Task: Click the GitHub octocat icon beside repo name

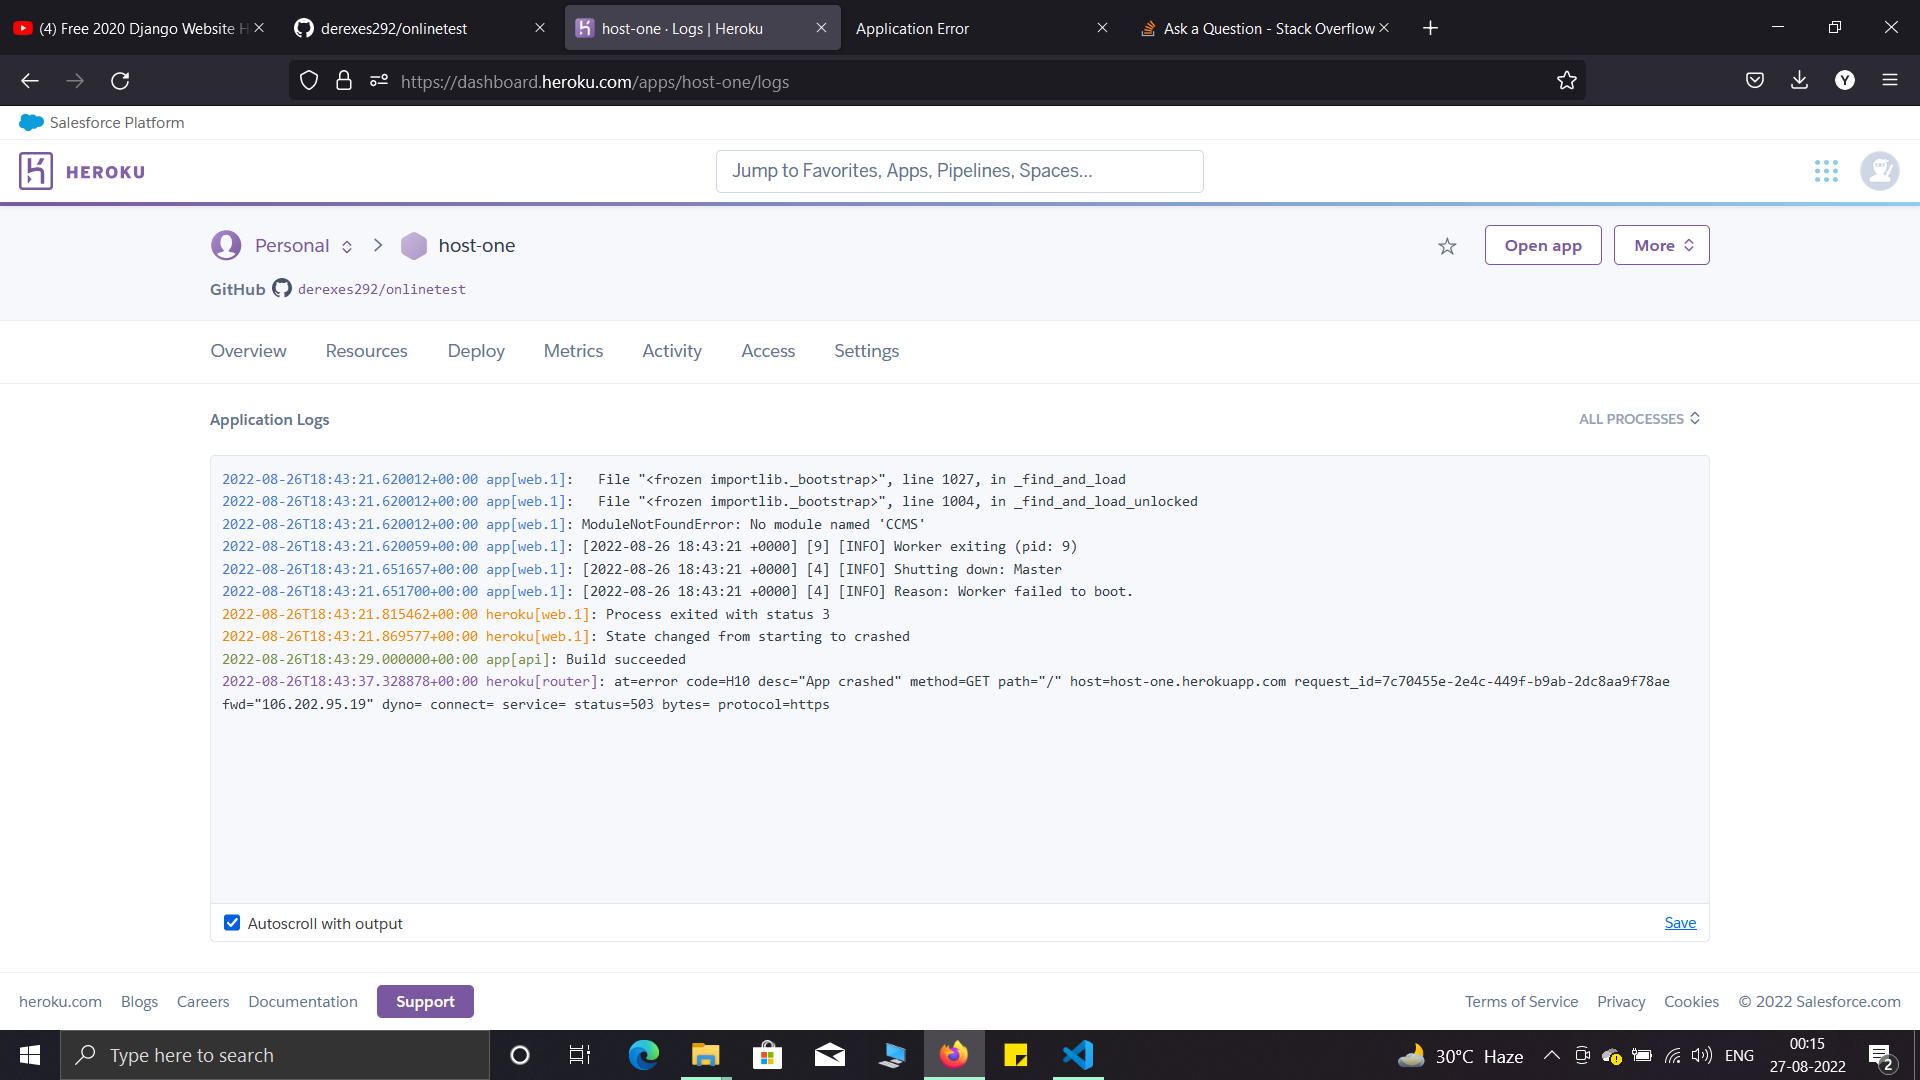Action: click(x=282, y=288)
